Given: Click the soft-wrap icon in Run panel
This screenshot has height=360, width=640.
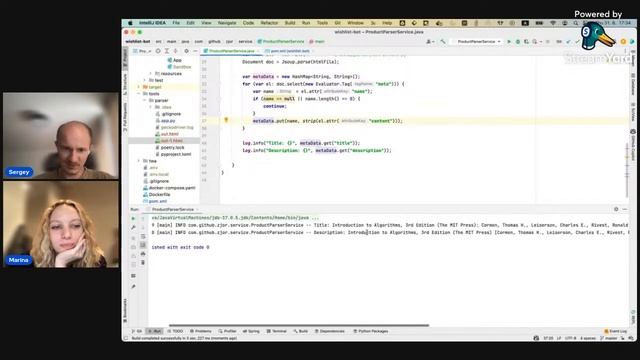Looking at the screenshot, I should tap(143, 236).
